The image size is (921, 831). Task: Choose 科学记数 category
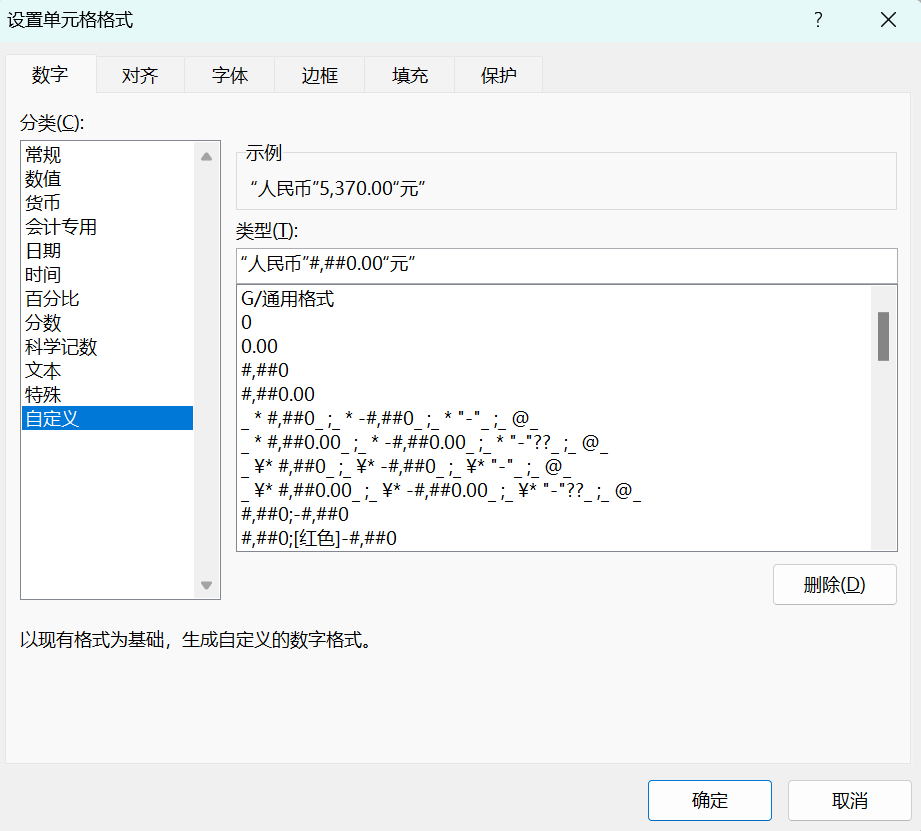pos(107,346)
